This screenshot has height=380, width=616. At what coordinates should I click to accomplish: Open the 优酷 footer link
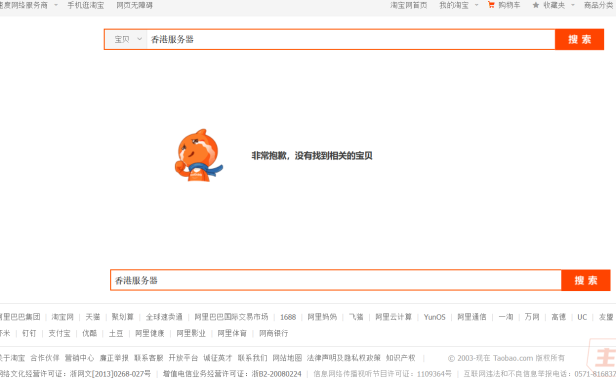pyautogui.click(x=90, y=333)
